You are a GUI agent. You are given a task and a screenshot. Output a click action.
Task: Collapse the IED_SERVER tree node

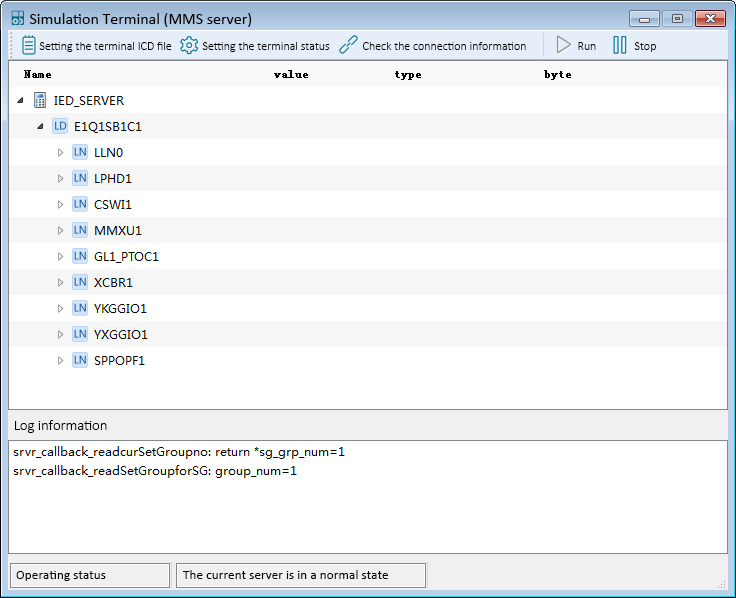tap(21, 101)
